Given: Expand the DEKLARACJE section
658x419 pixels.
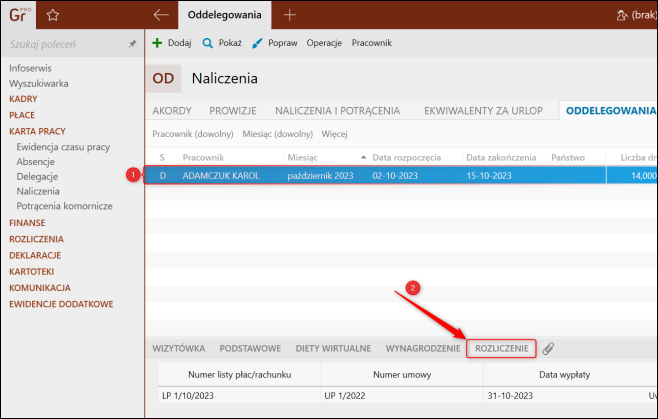Looking at the screenshot, I should point(35,255).
